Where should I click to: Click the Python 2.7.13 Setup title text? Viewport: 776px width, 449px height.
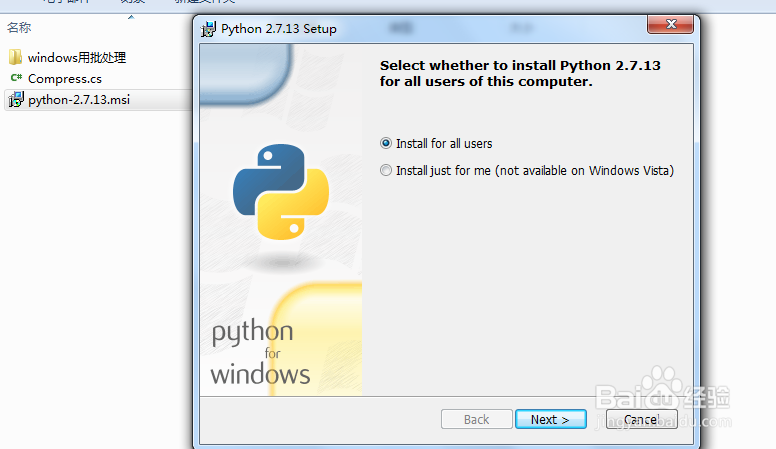coord(279,29)
